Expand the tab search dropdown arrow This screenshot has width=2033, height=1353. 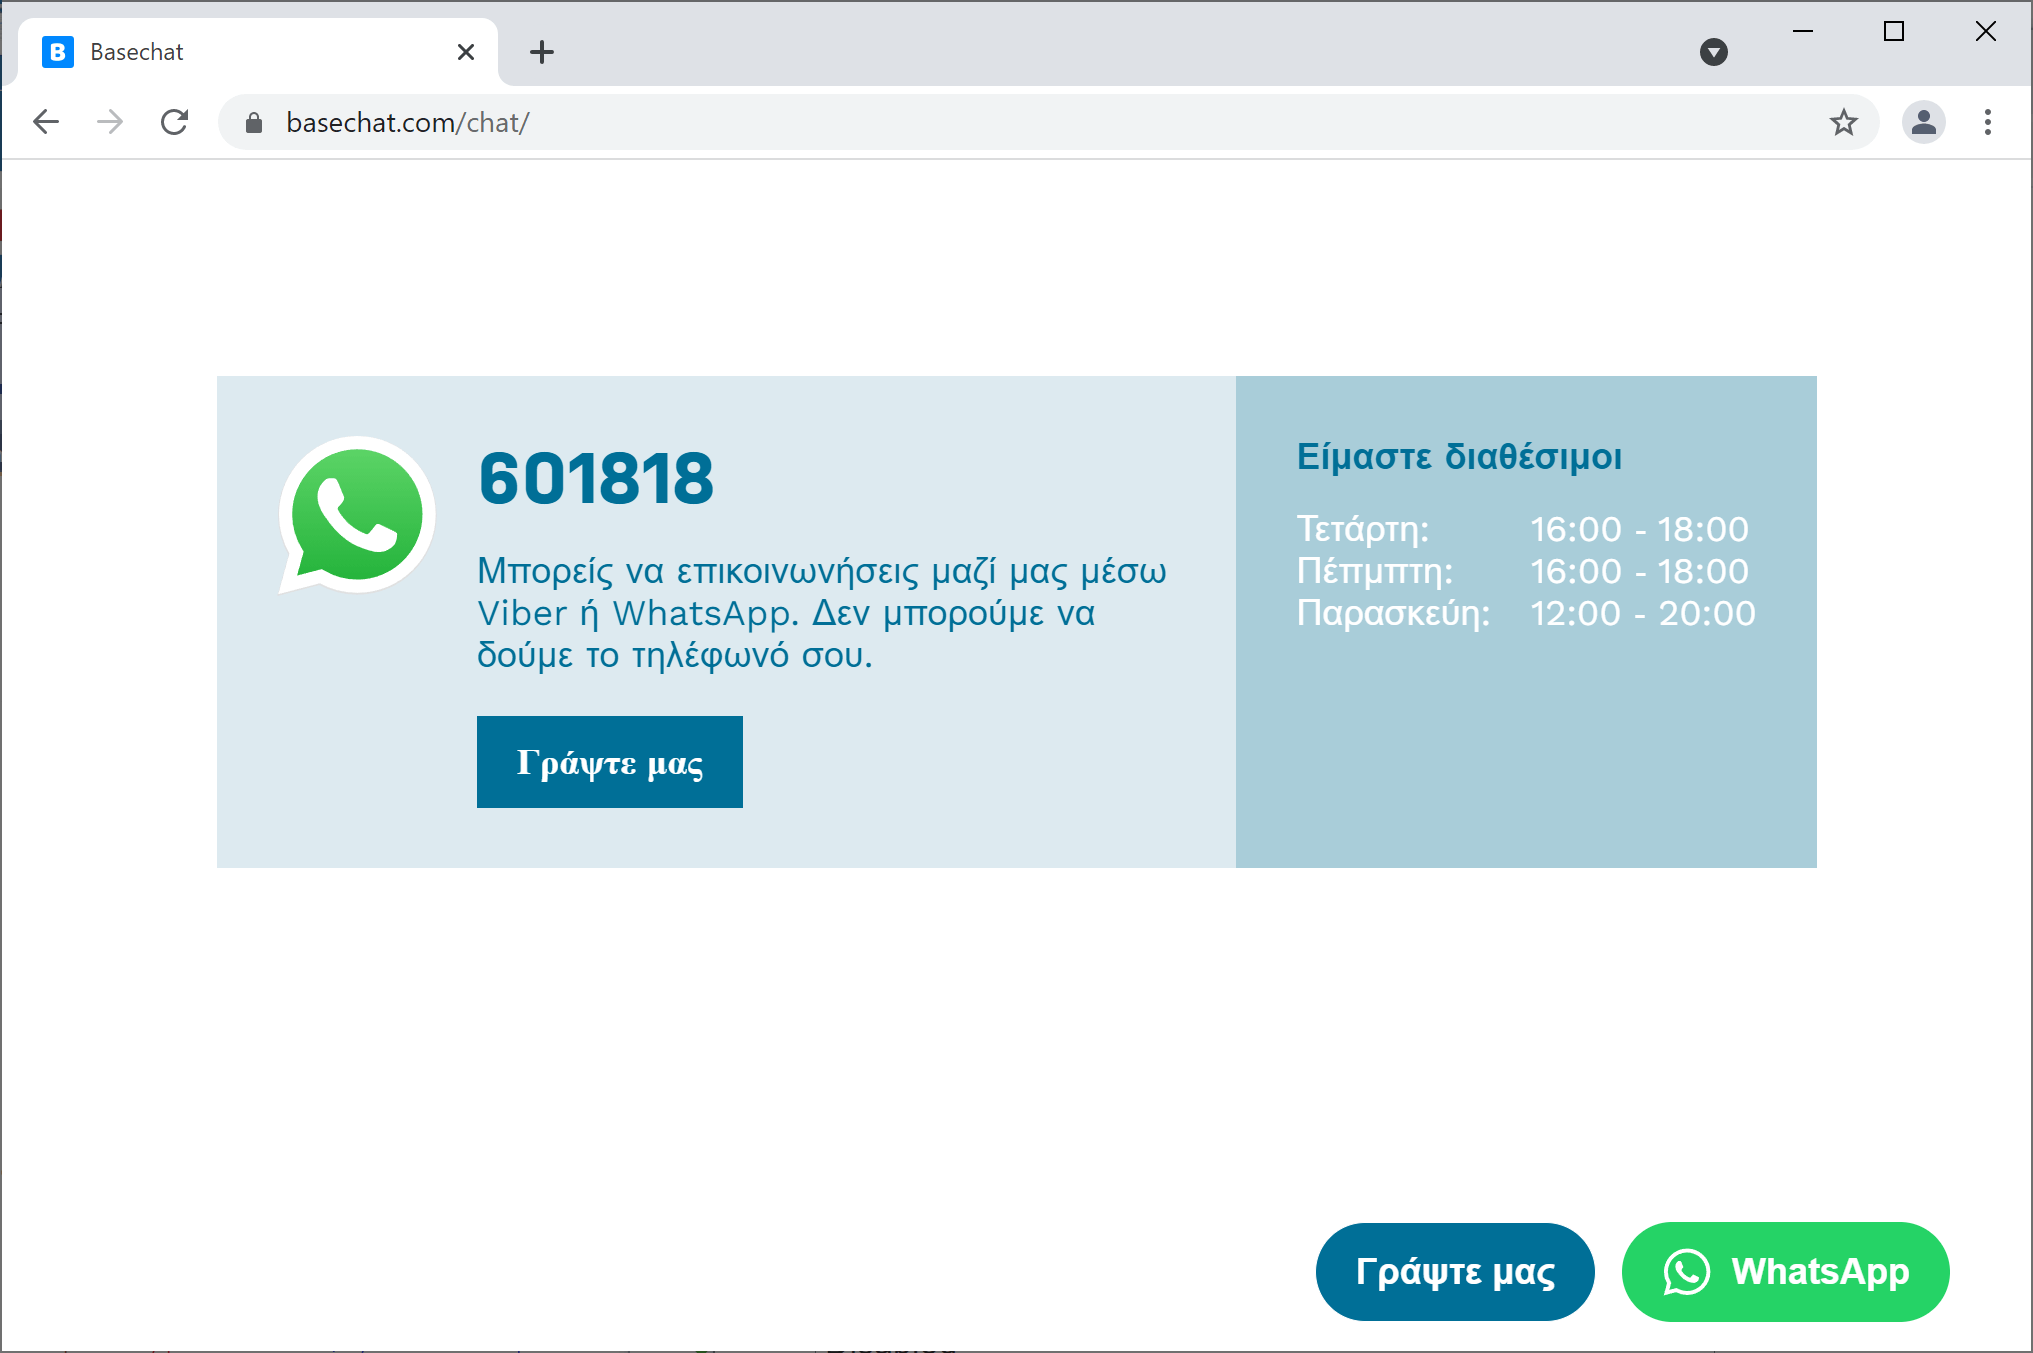[x=1713, y=52]
